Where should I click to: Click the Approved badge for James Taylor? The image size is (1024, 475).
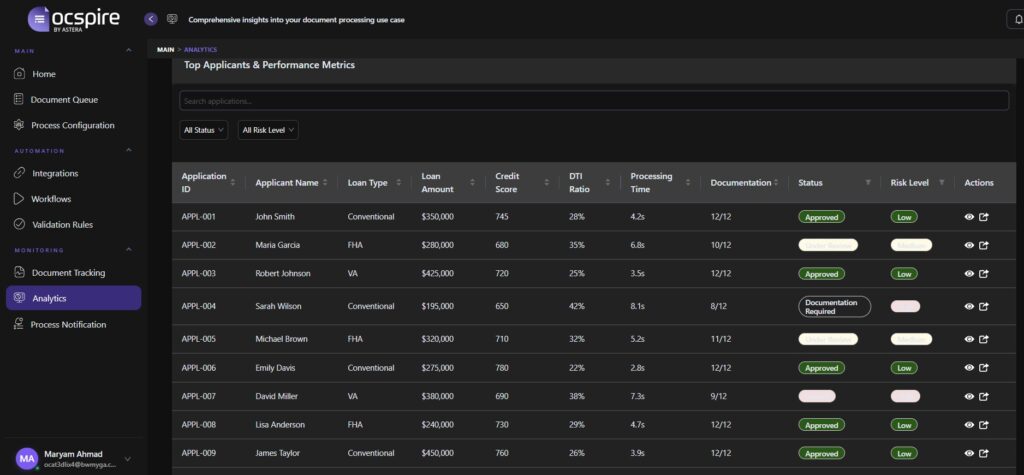(822, 453)
